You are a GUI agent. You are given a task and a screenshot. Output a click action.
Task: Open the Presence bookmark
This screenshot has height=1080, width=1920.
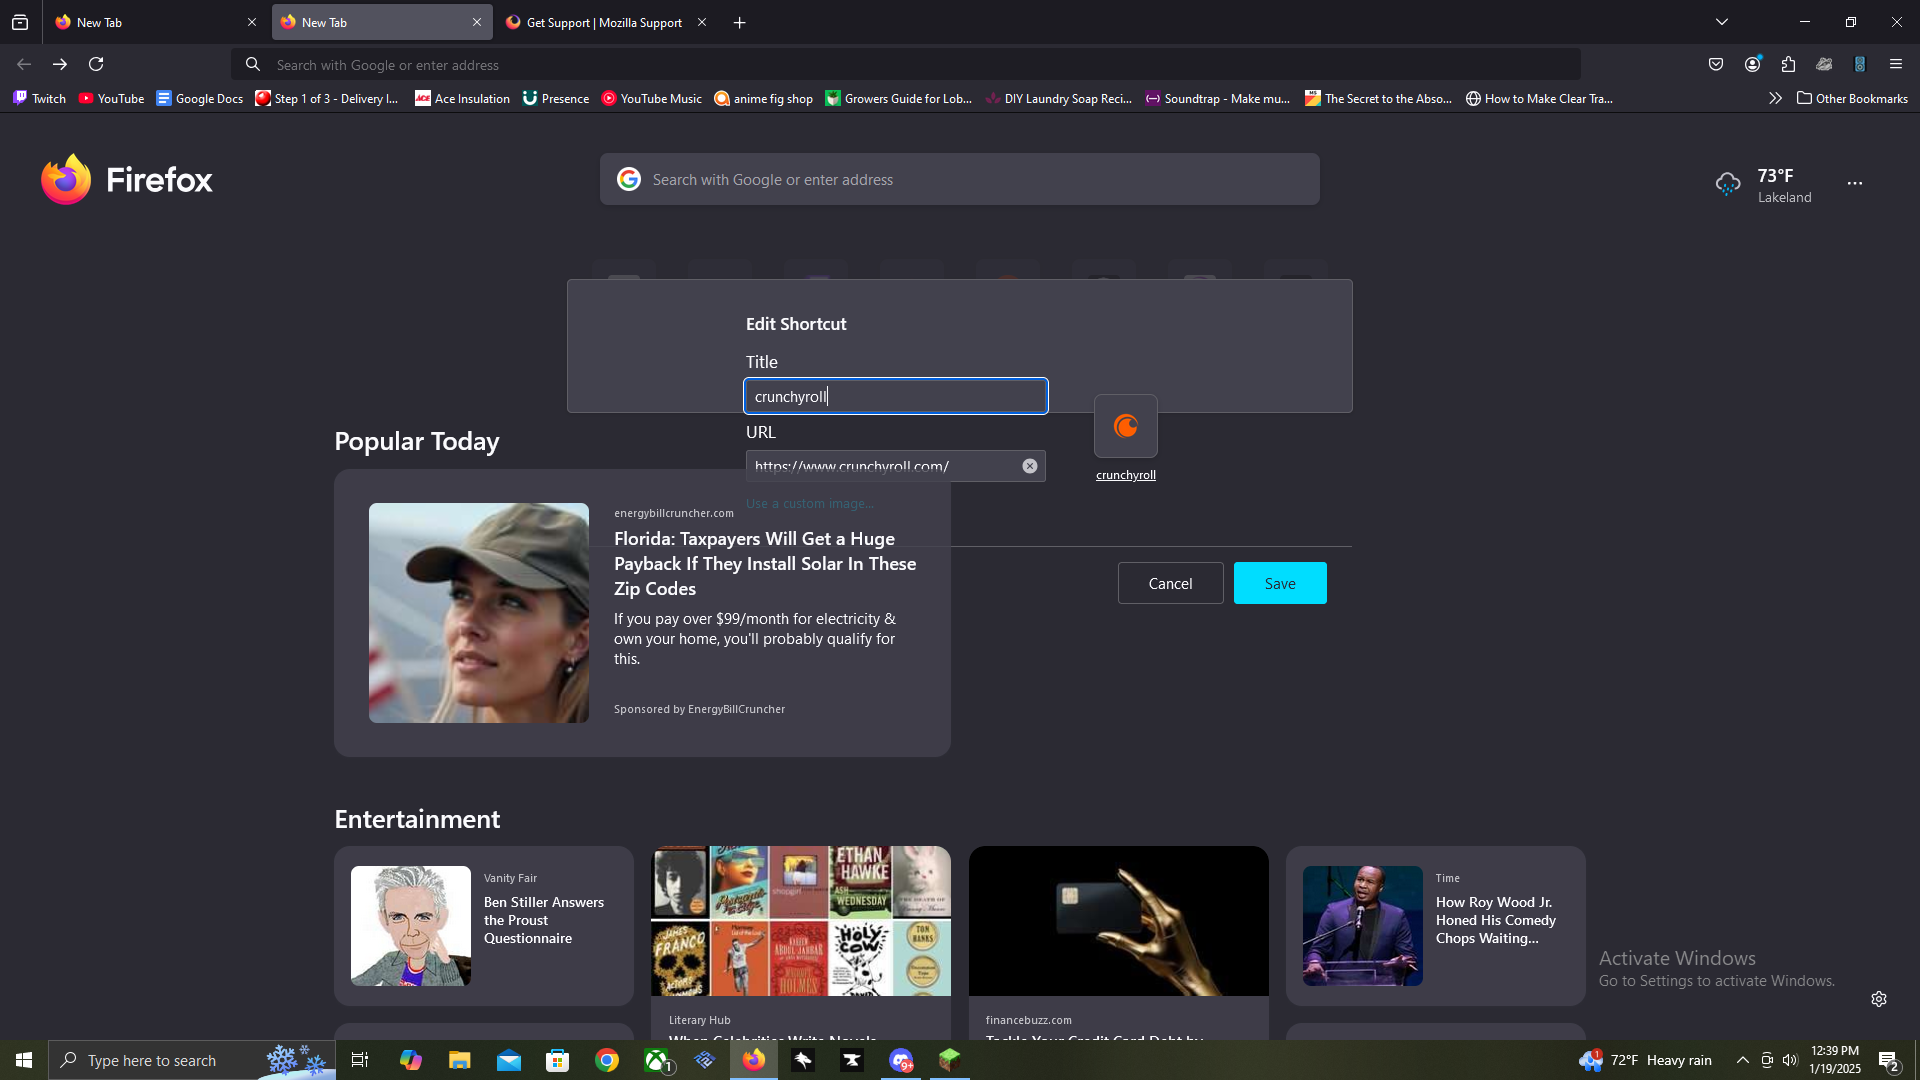[556, 98]
